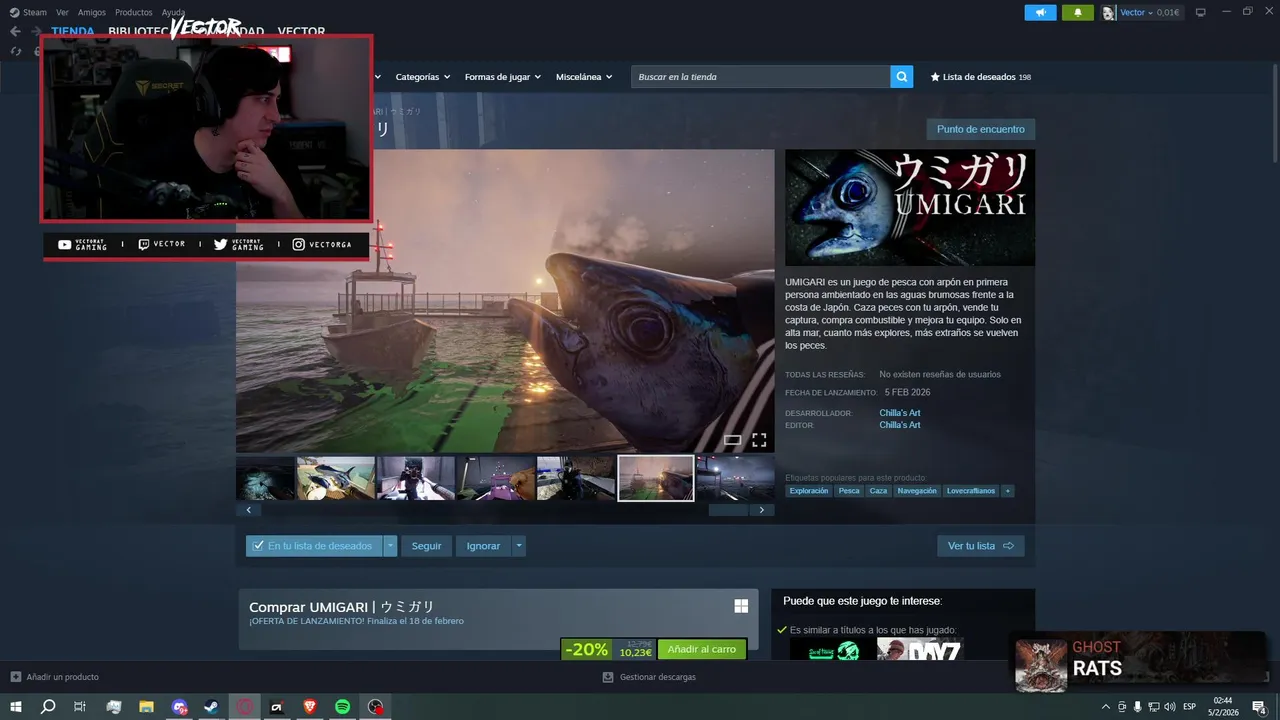Click the theater mode rectangle icon
Viewport: 1280px width, 720px height.
732,440
